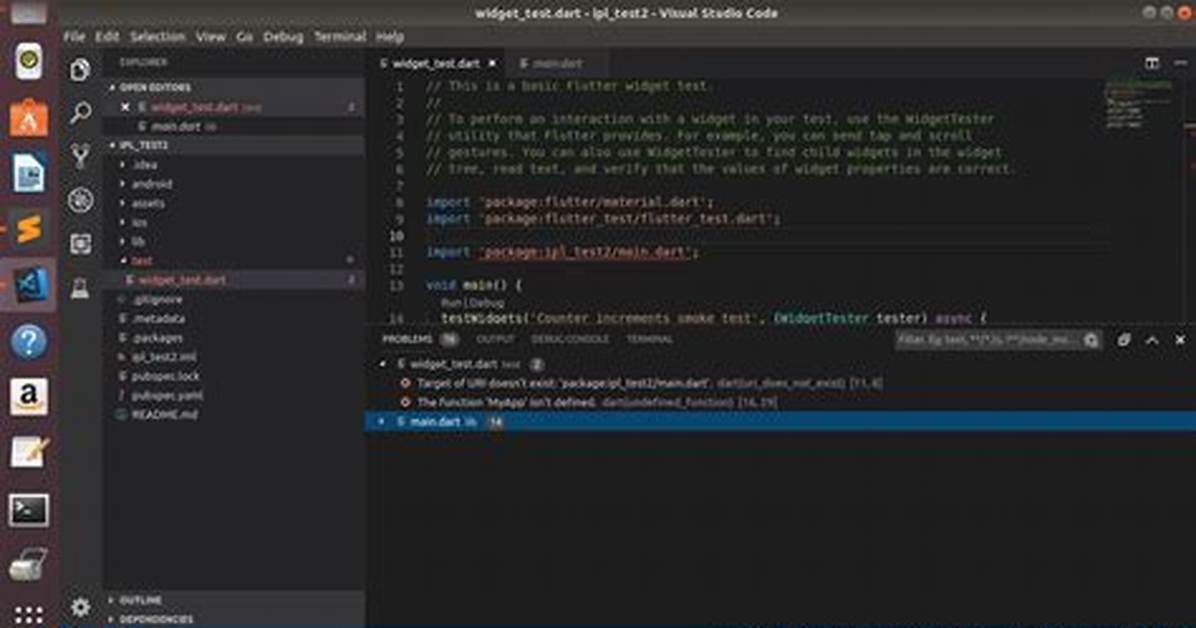Expand the android folder

click(x=152, y=184)
